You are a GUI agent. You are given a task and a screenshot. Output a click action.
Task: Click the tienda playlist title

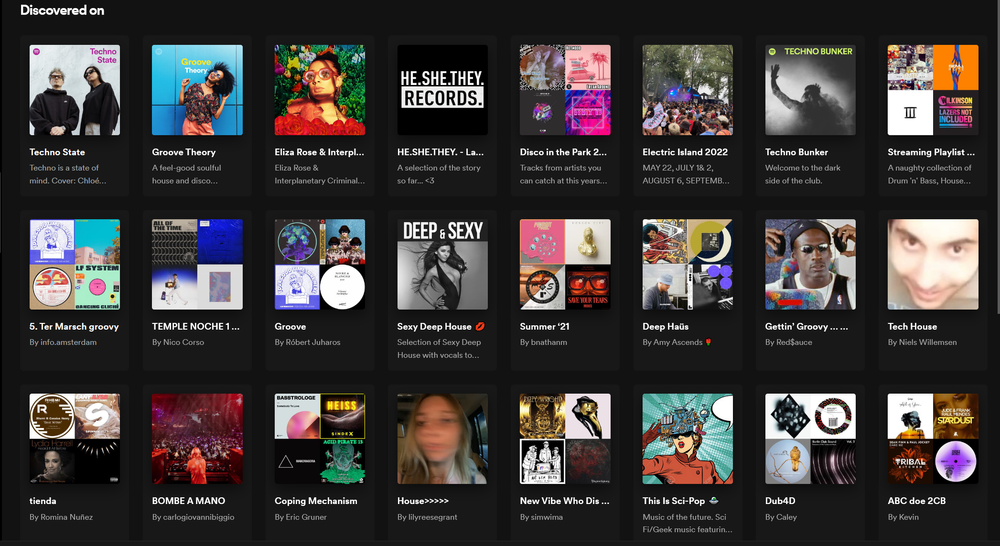pos(43,501)
